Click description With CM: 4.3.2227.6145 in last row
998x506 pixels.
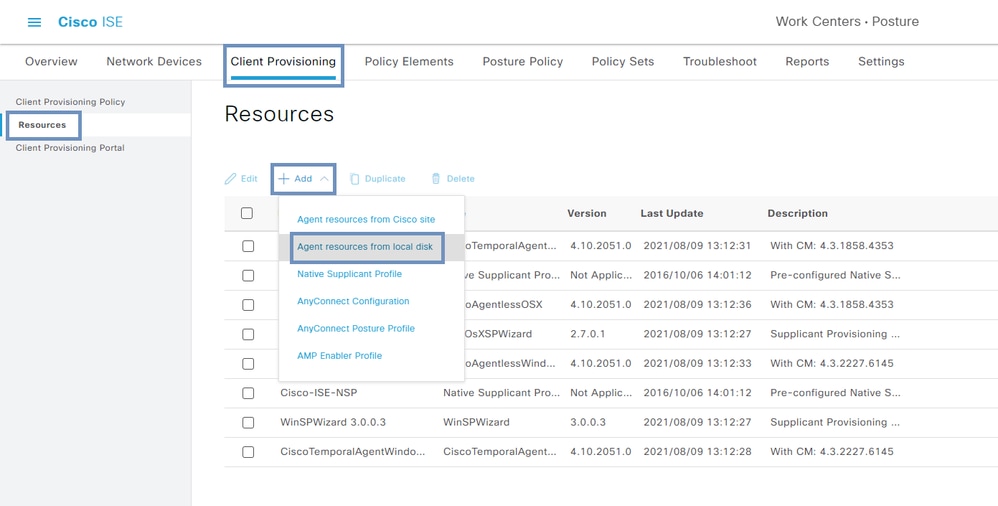(832, 452)
